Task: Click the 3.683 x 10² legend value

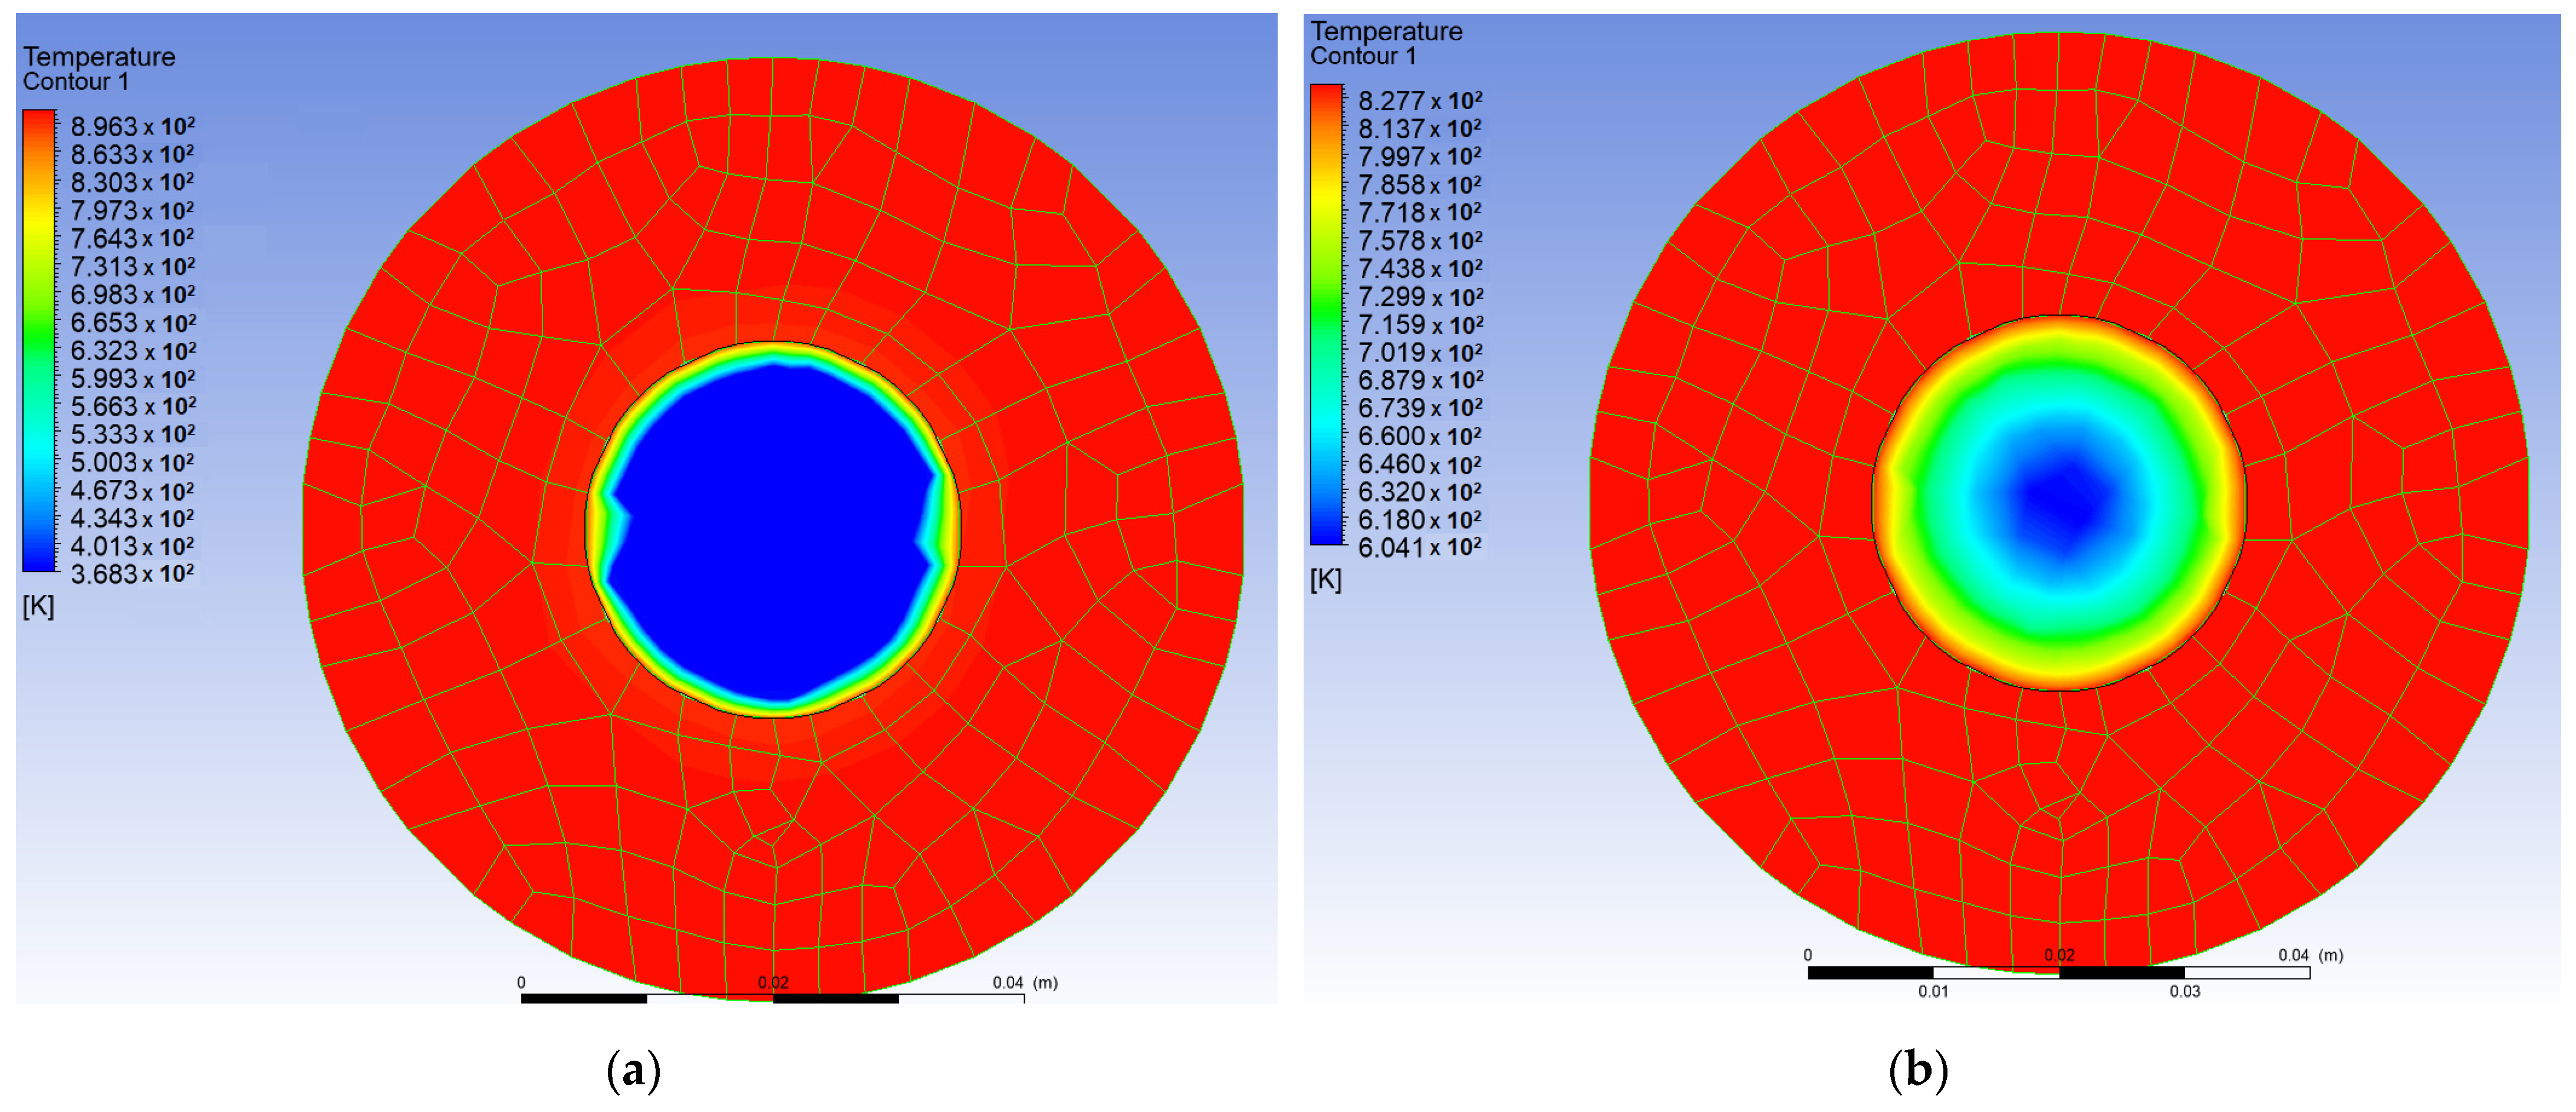Action: (132, 574)
